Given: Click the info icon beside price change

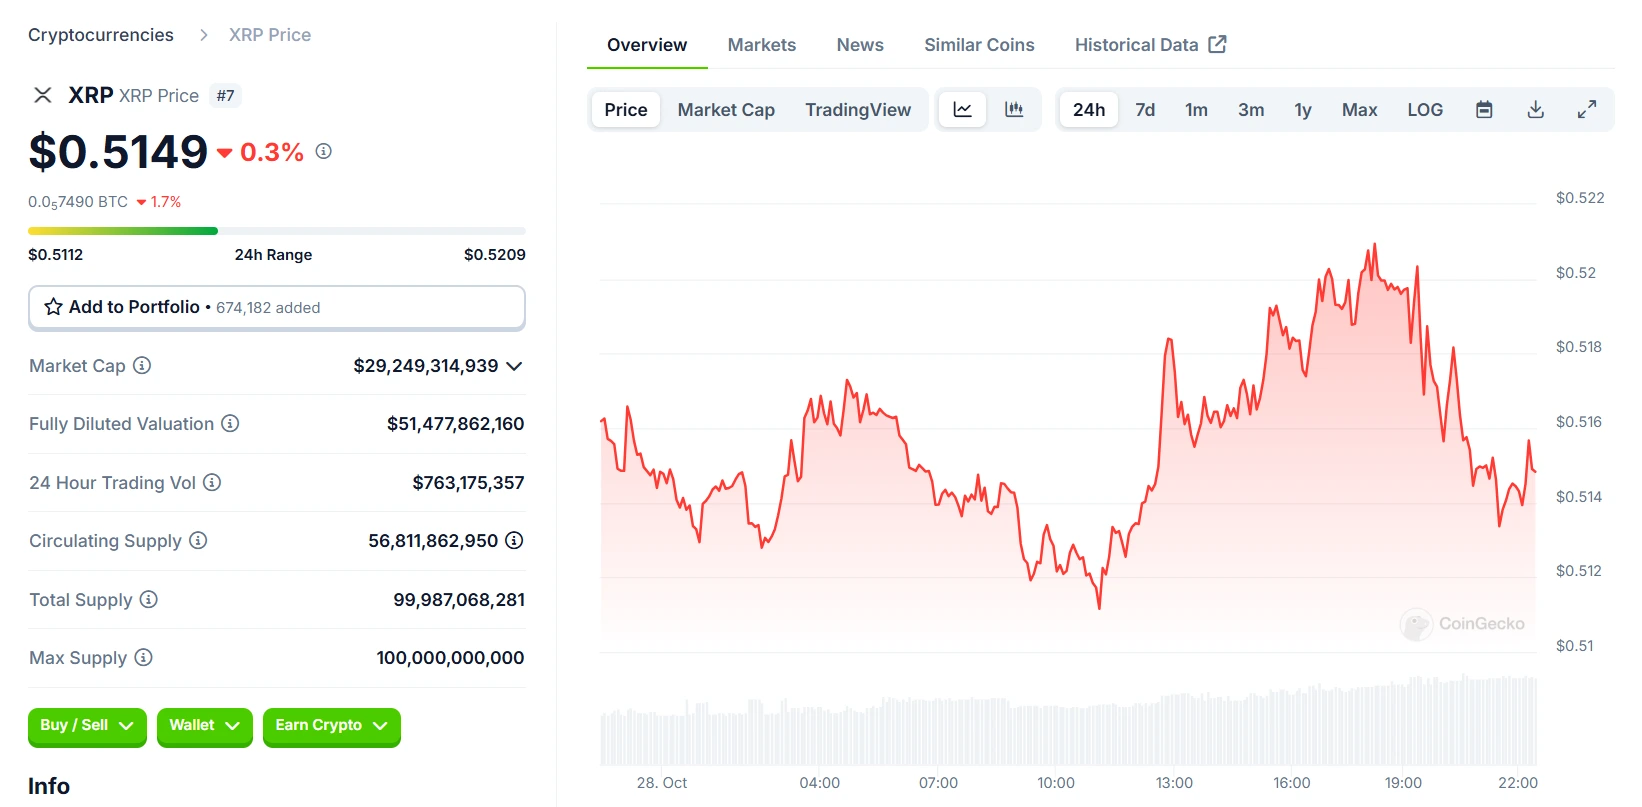Looking at the screenshot, I should (323, 151).
